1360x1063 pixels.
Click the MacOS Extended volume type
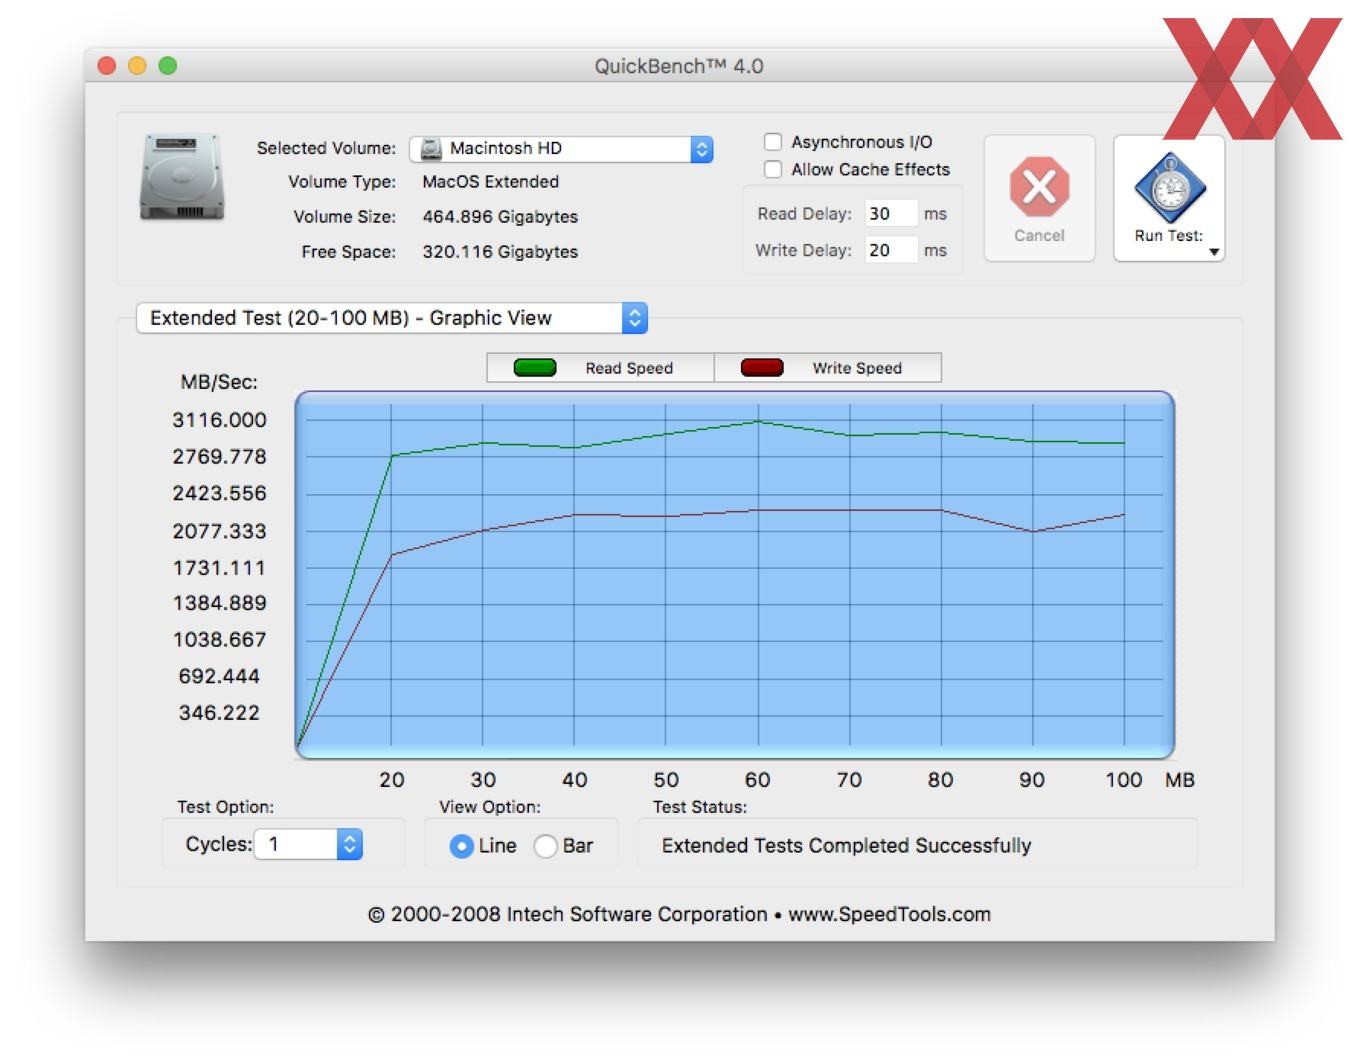click(490, 182)
